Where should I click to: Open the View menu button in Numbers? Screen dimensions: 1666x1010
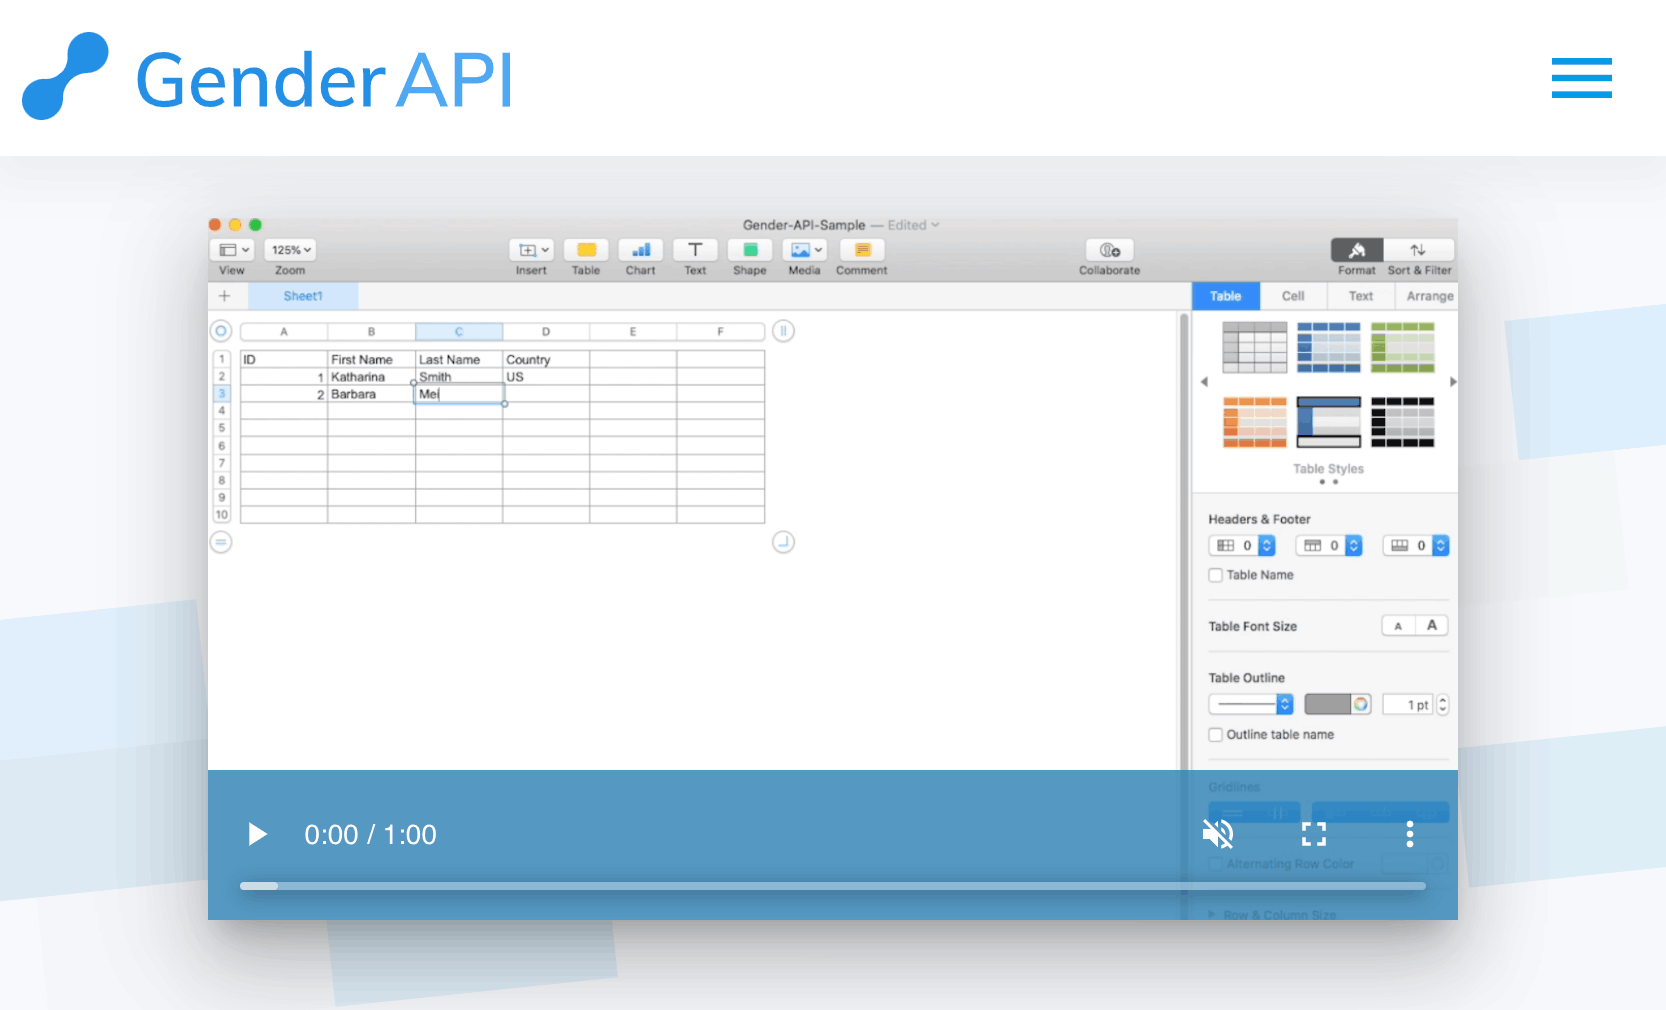(232, 250)
